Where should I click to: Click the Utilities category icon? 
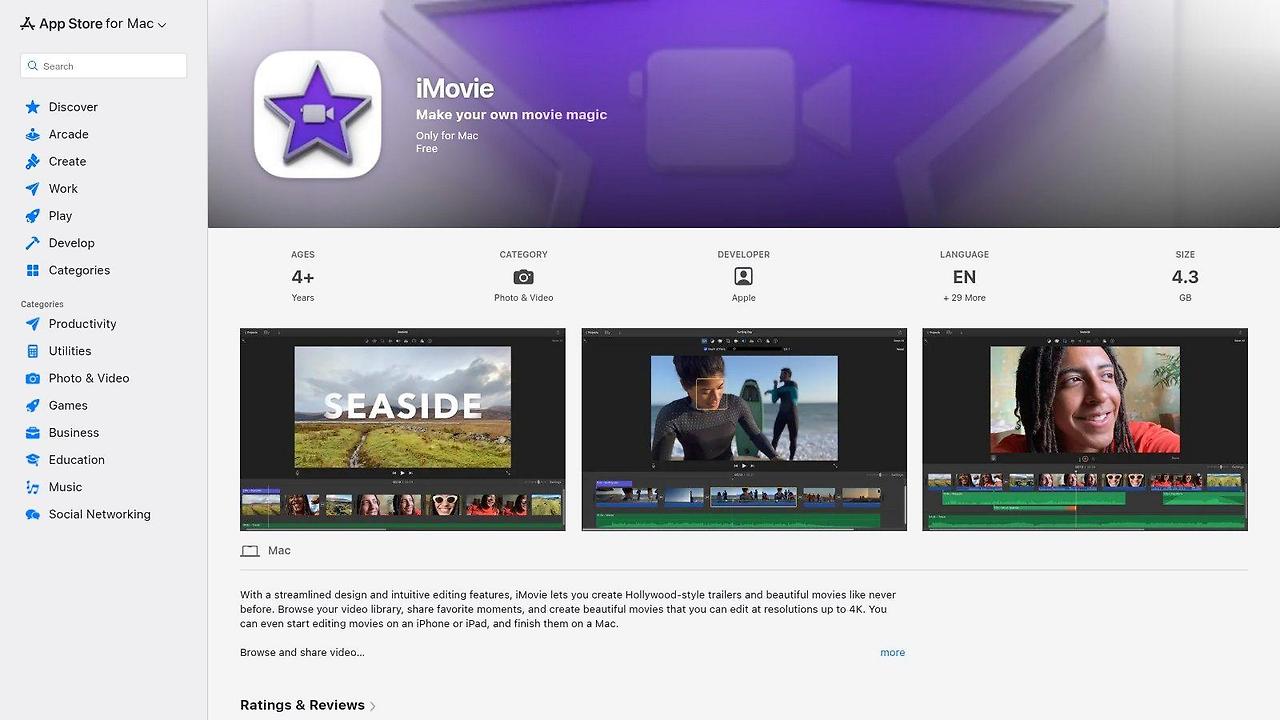pyautogui.click(x=33, y=351)
